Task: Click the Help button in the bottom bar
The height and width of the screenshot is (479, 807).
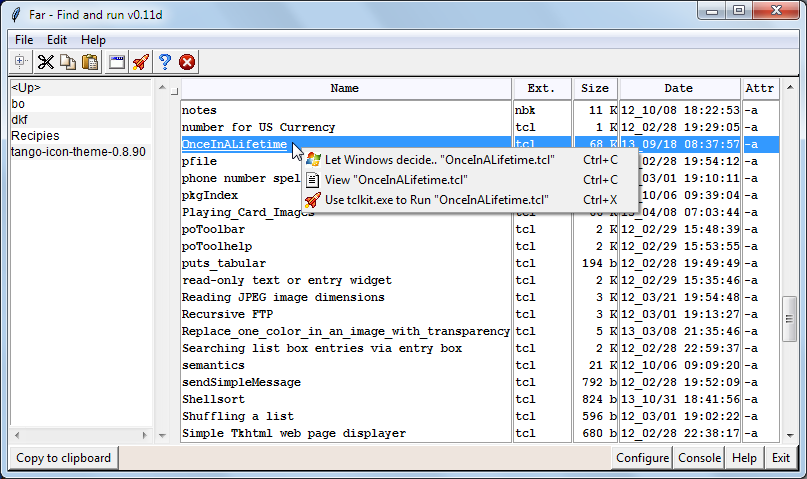Action: click(x=744, y=458)
